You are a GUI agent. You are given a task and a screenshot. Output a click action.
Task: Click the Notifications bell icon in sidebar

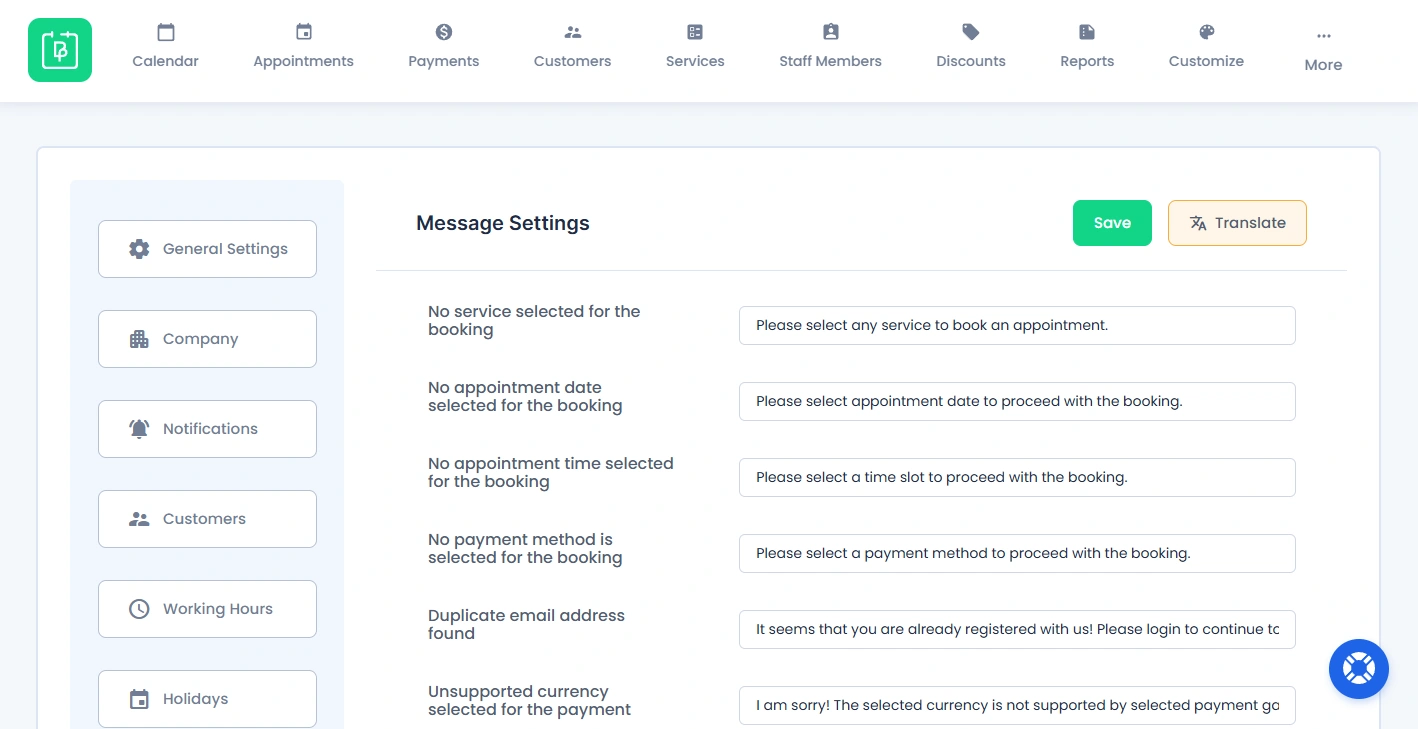(x=139, y=429)
